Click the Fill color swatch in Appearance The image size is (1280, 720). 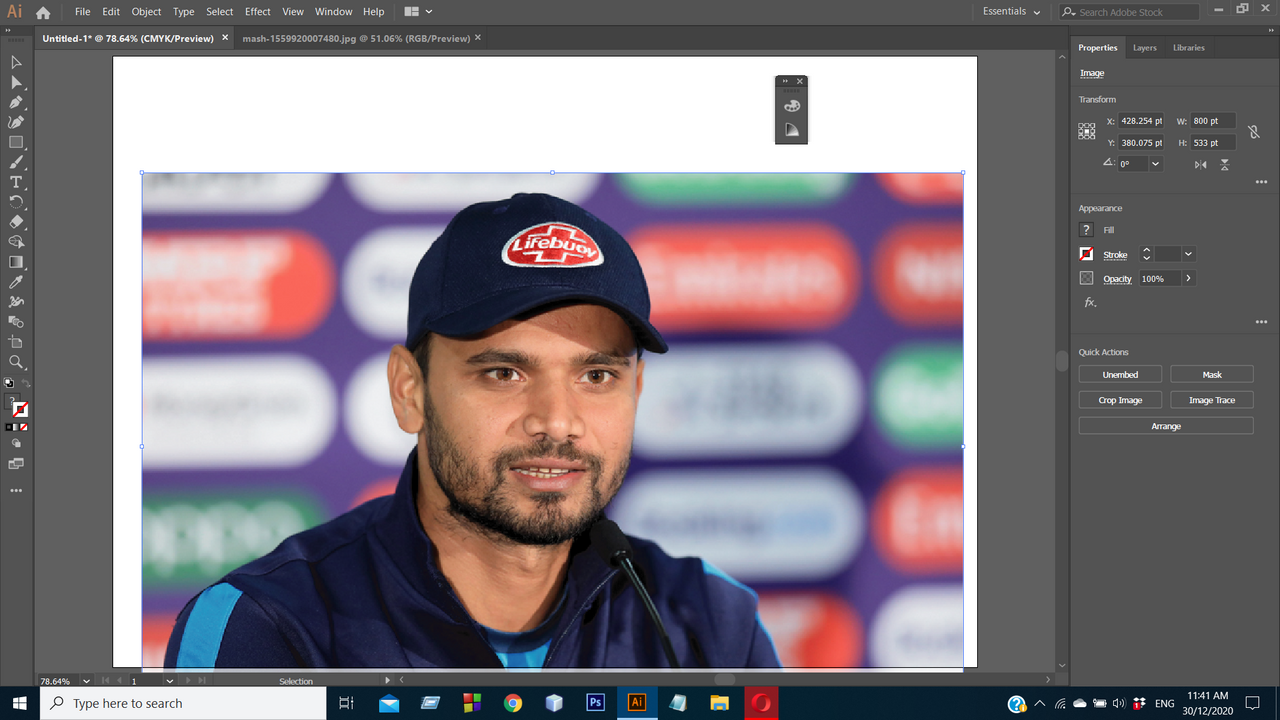1087,230
